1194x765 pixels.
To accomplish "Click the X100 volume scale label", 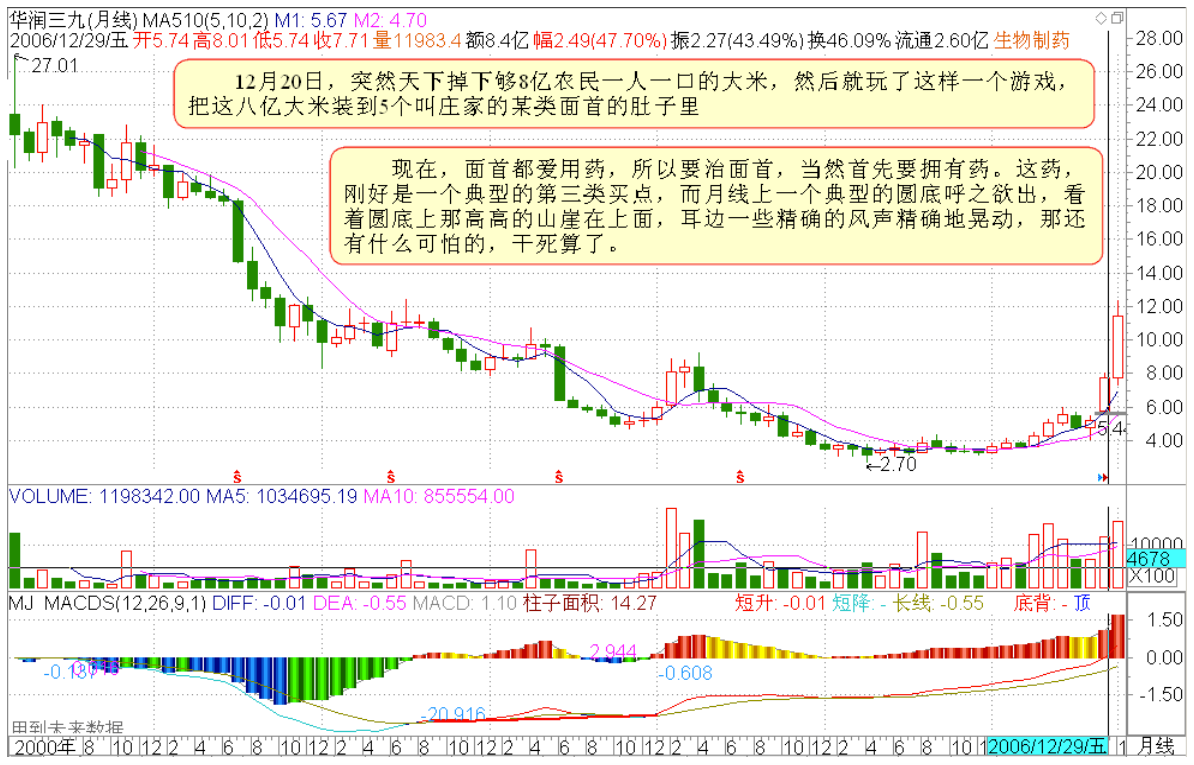I will [x=1151, y=576].
